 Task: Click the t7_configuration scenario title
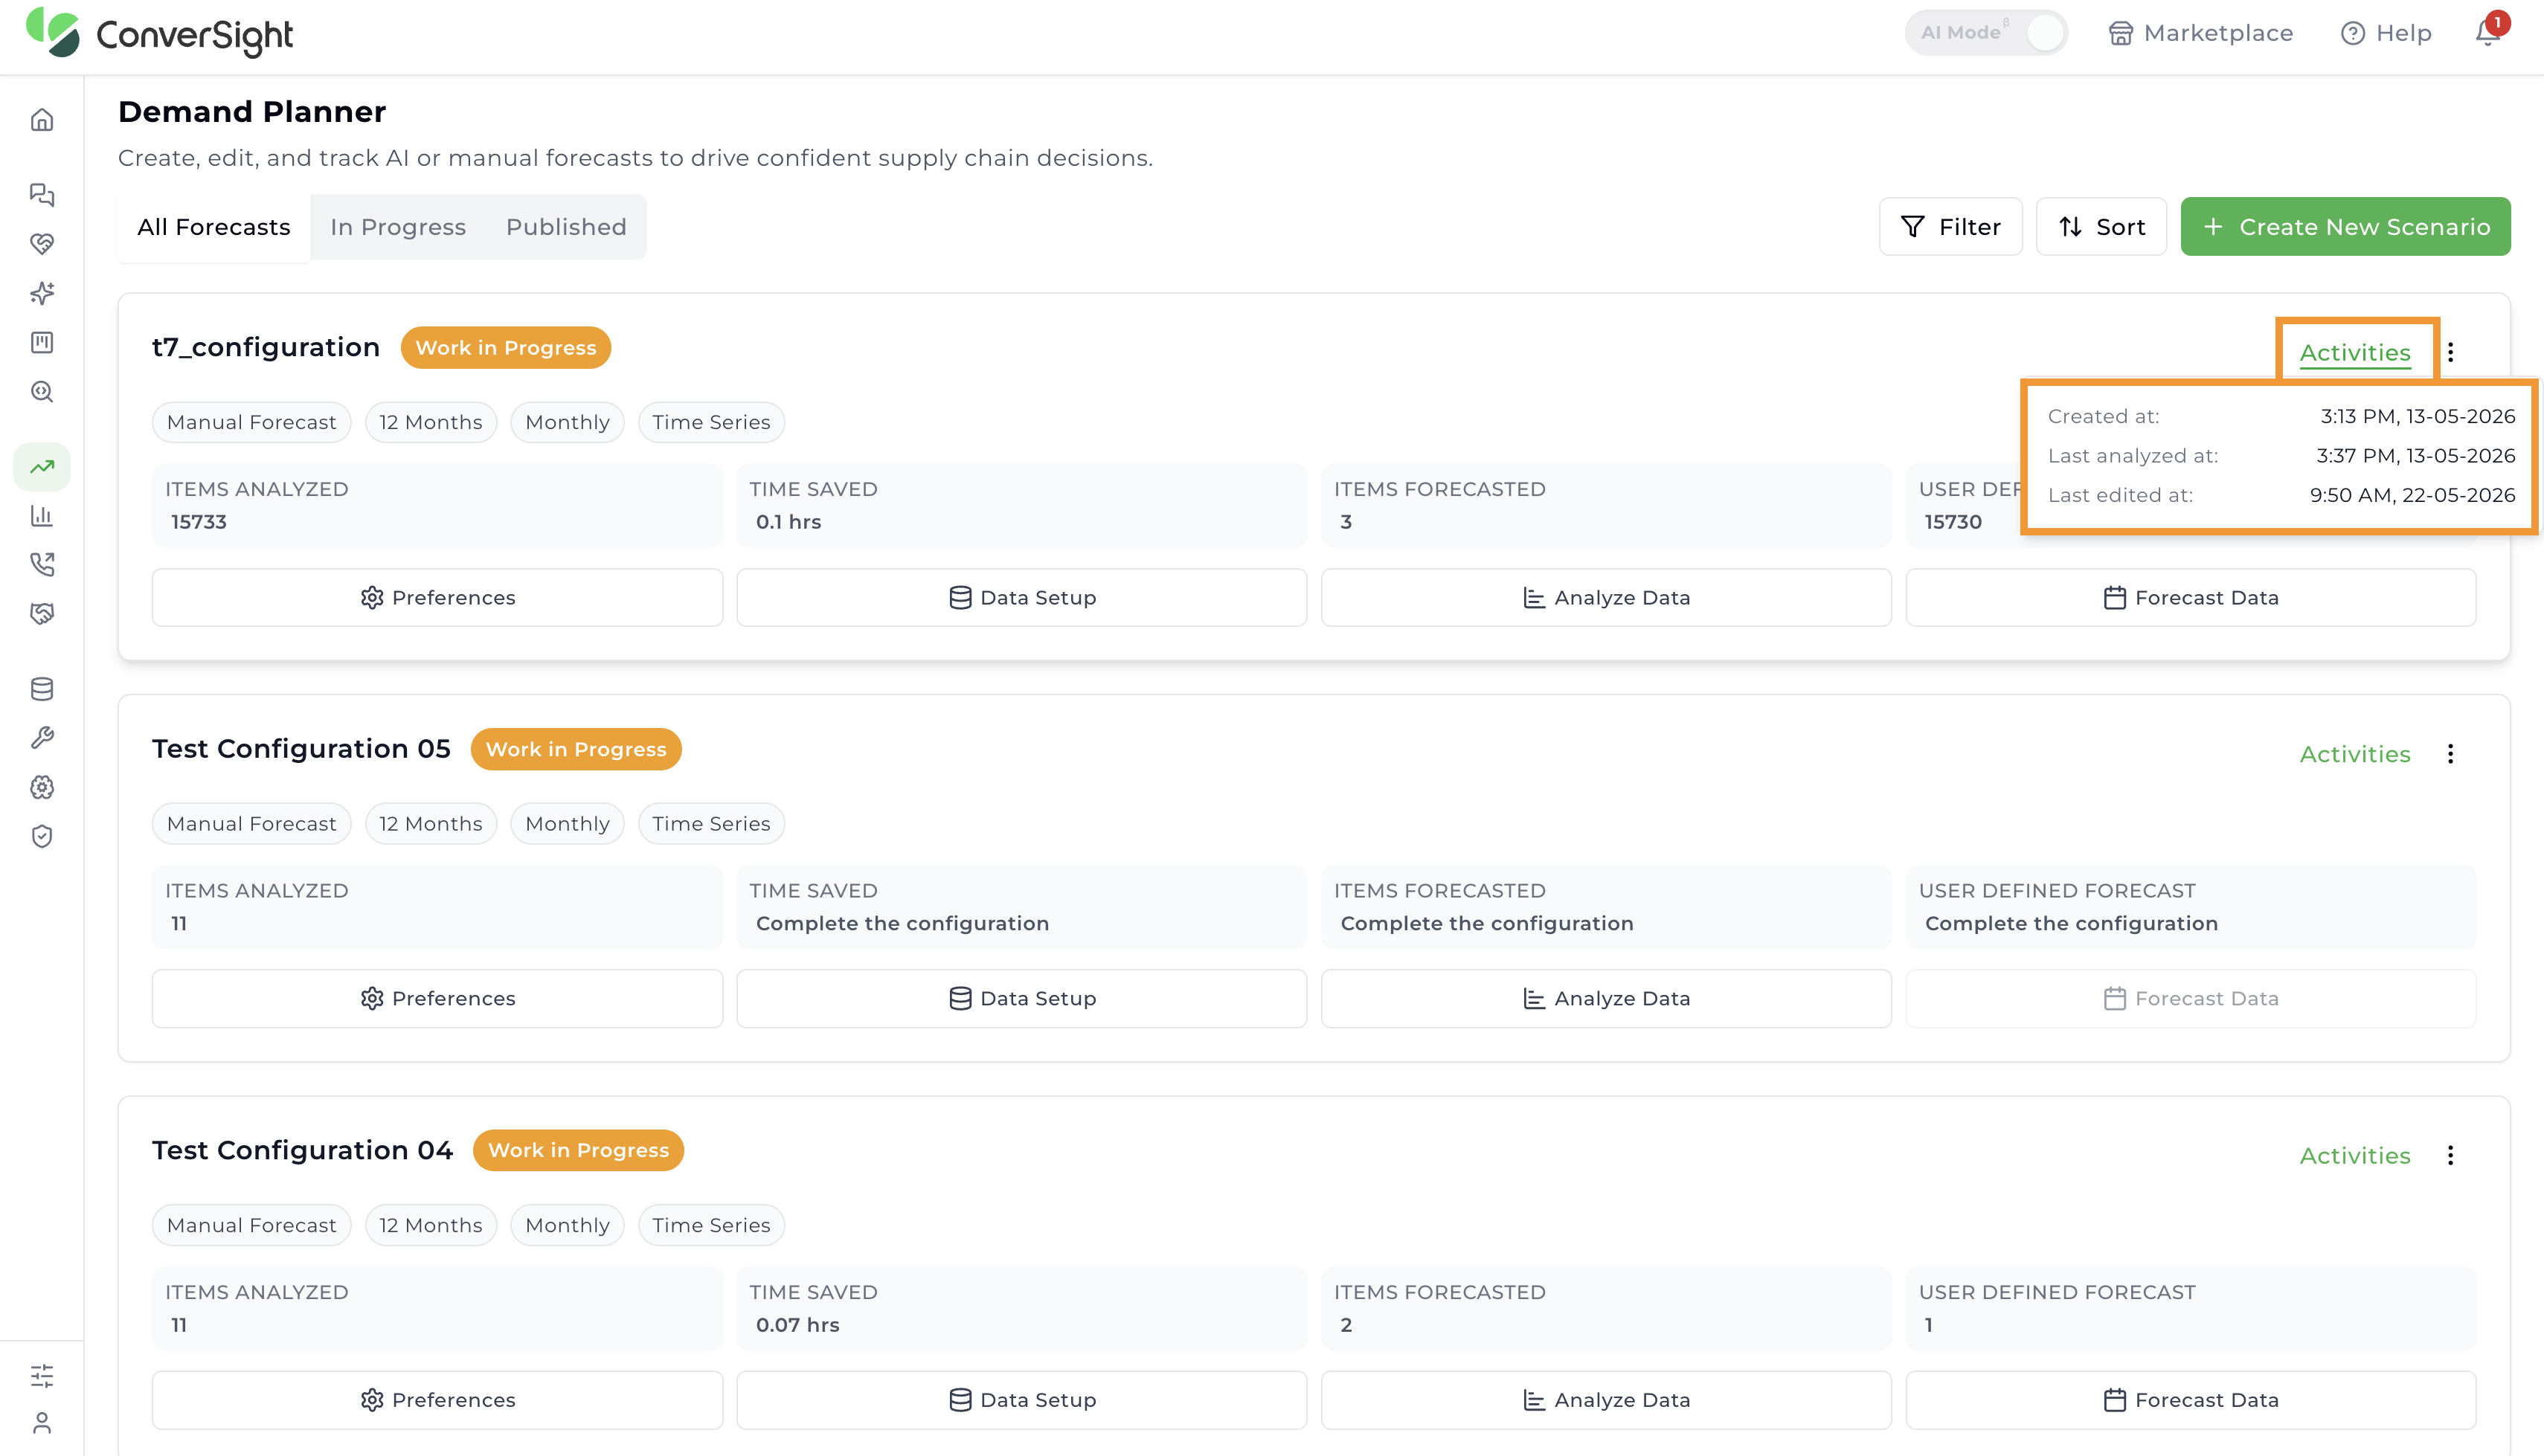click(x=266, y=347)
